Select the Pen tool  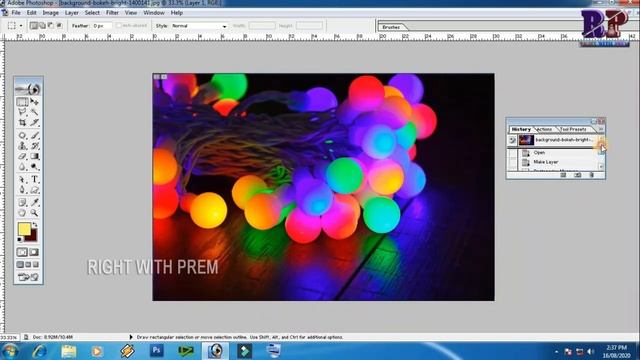tap(22, 190)
